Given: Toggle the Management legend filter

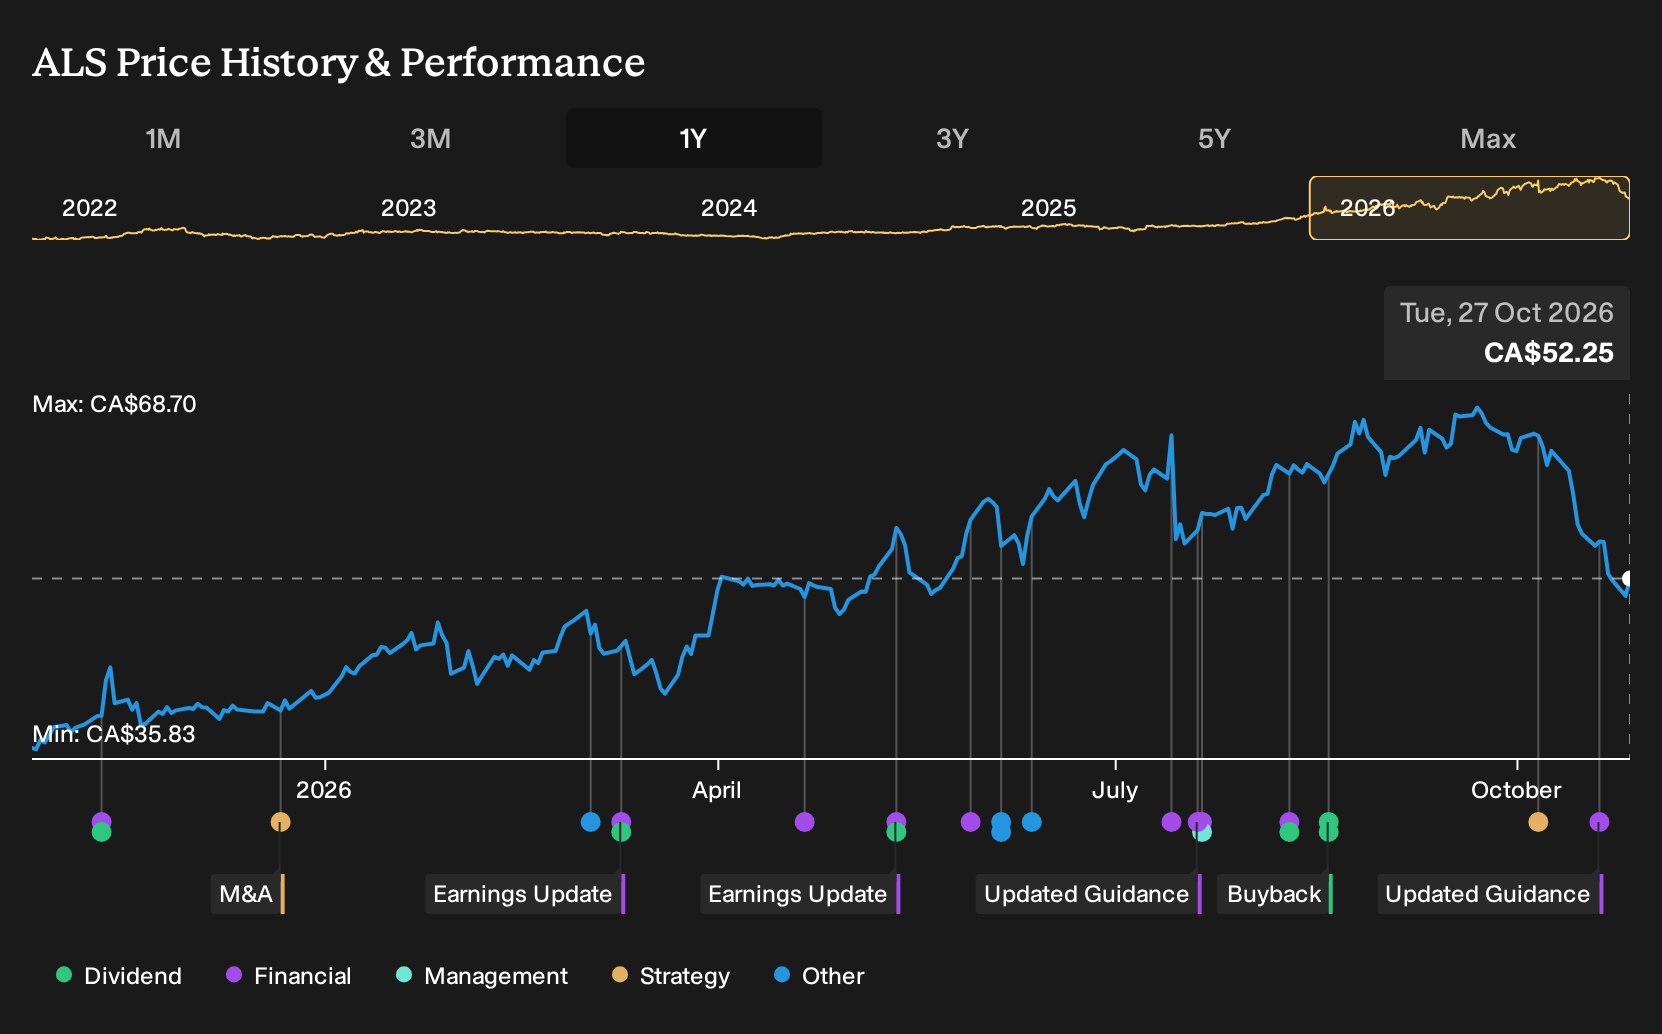Looking at the screenshot, I should pyautogui.click(x=482, y=976).
